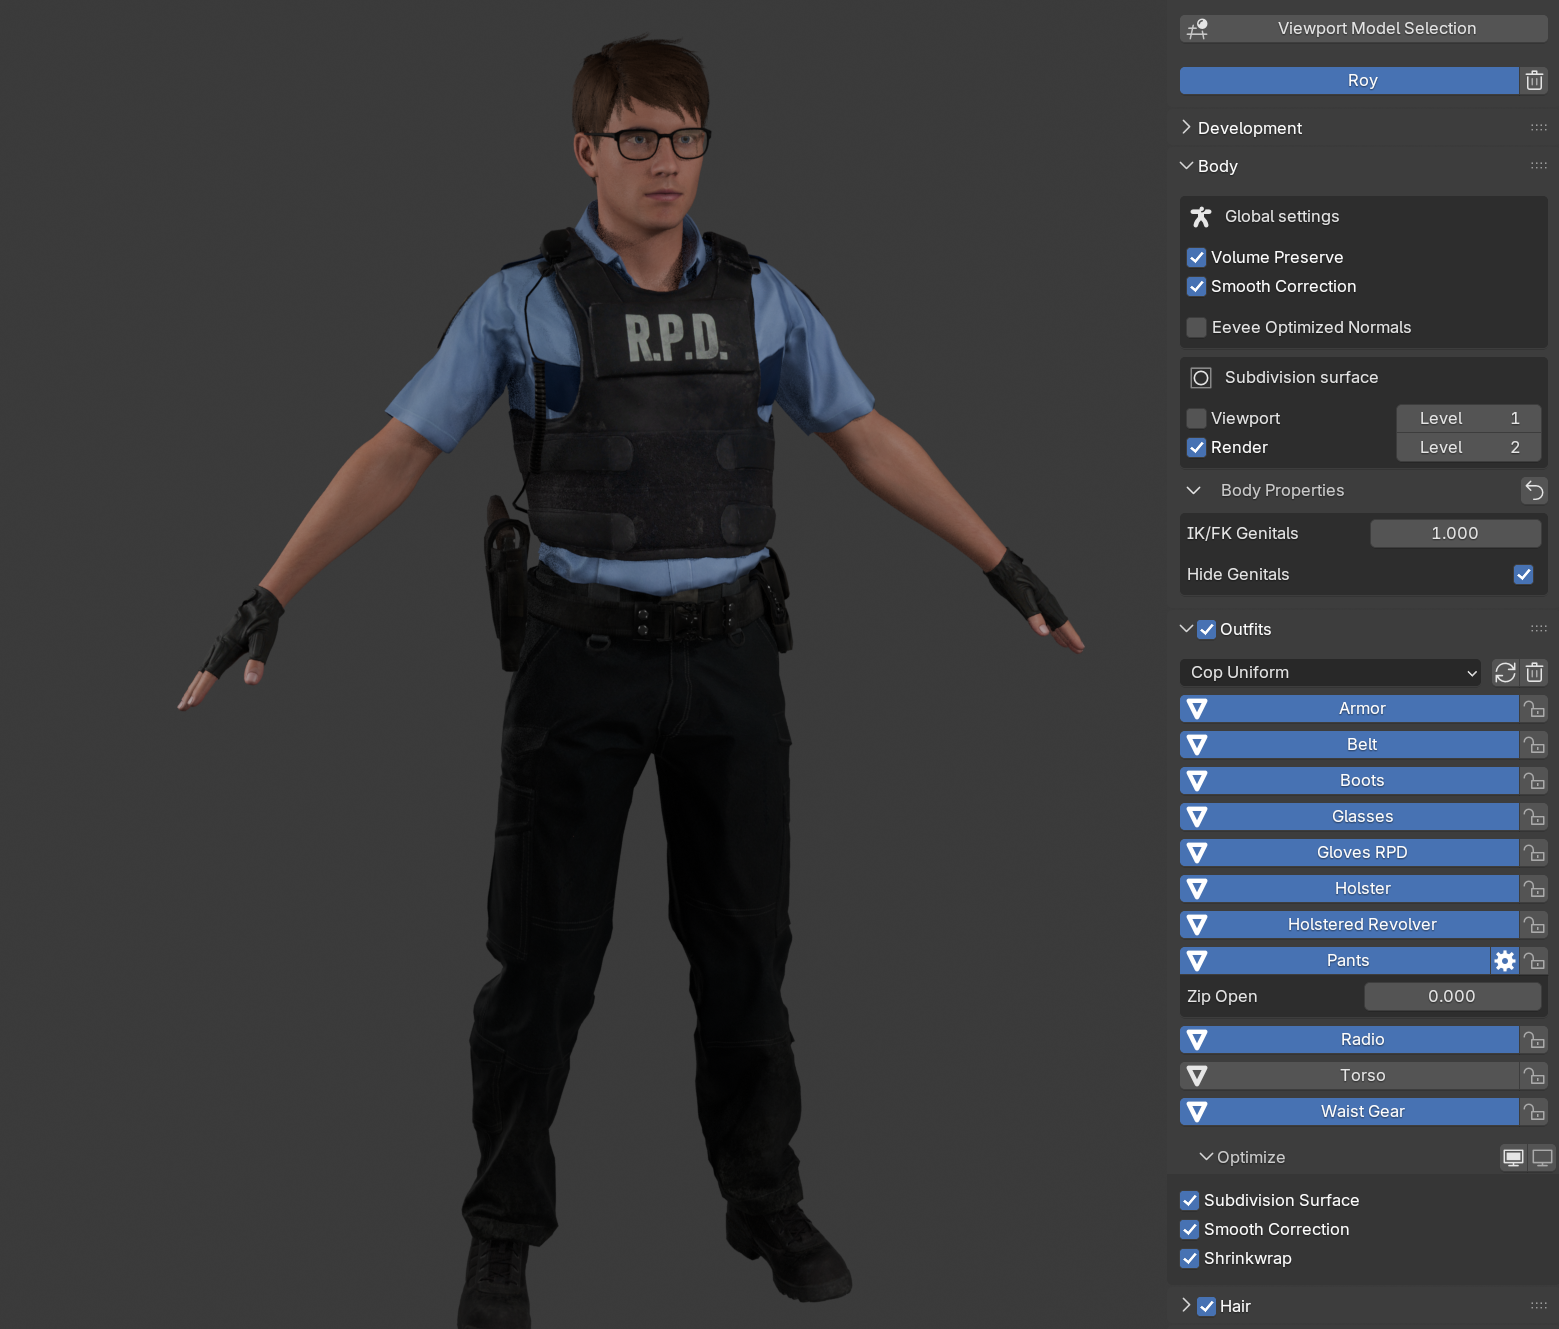Reset Body Properties with the undo icon
The height and width of the screenshot is (1329, 1559).
(x=1534, y=490)
